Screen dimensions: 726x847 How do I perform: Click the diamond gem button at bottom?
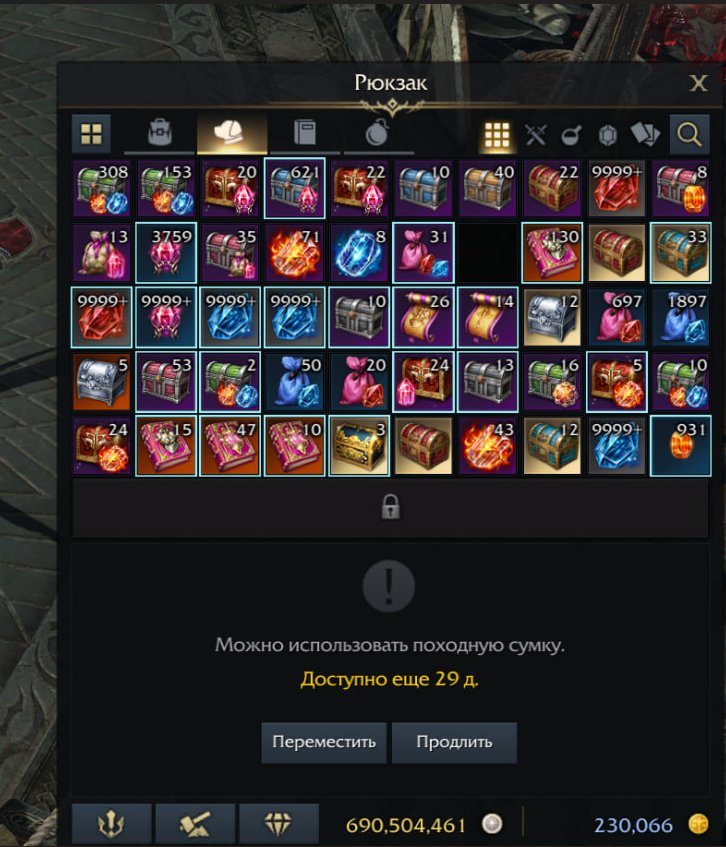click(279, 824)
